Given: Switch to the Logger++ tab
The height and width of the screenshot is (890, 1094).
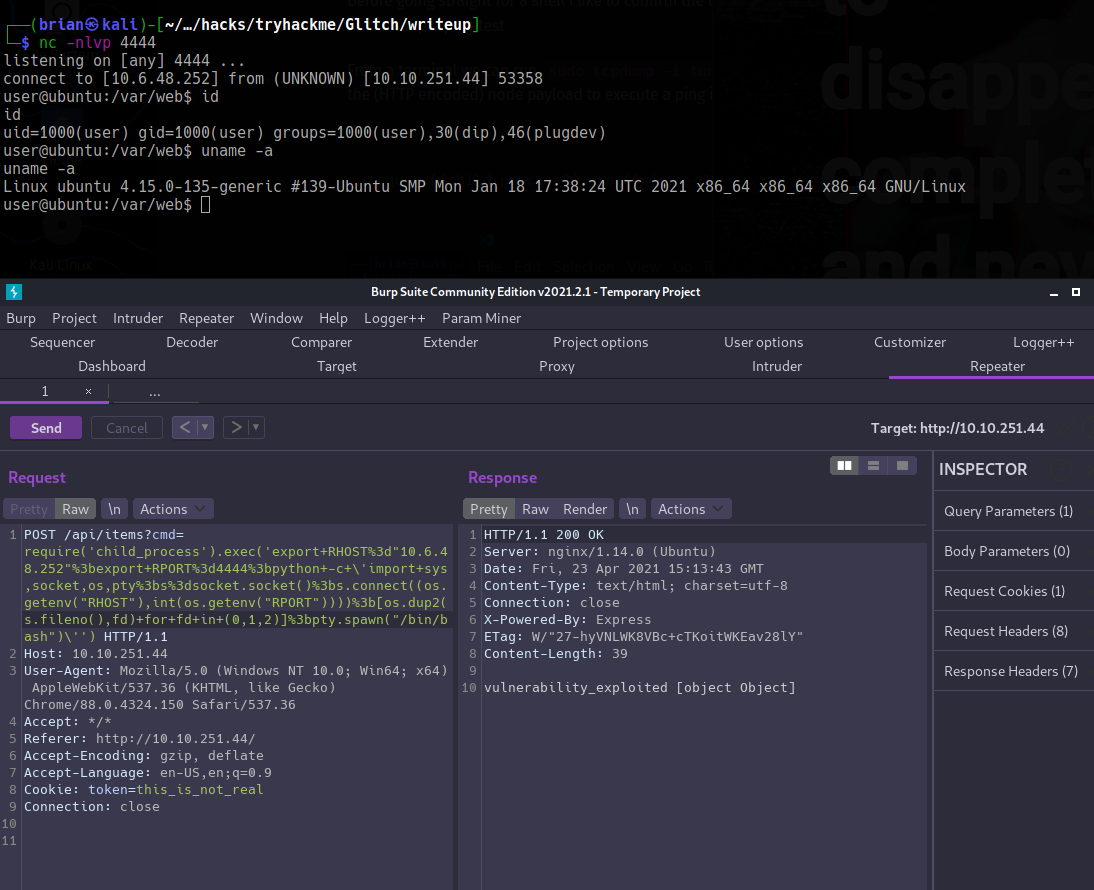Looking at the screenshot, I should tap(1043, 342).
